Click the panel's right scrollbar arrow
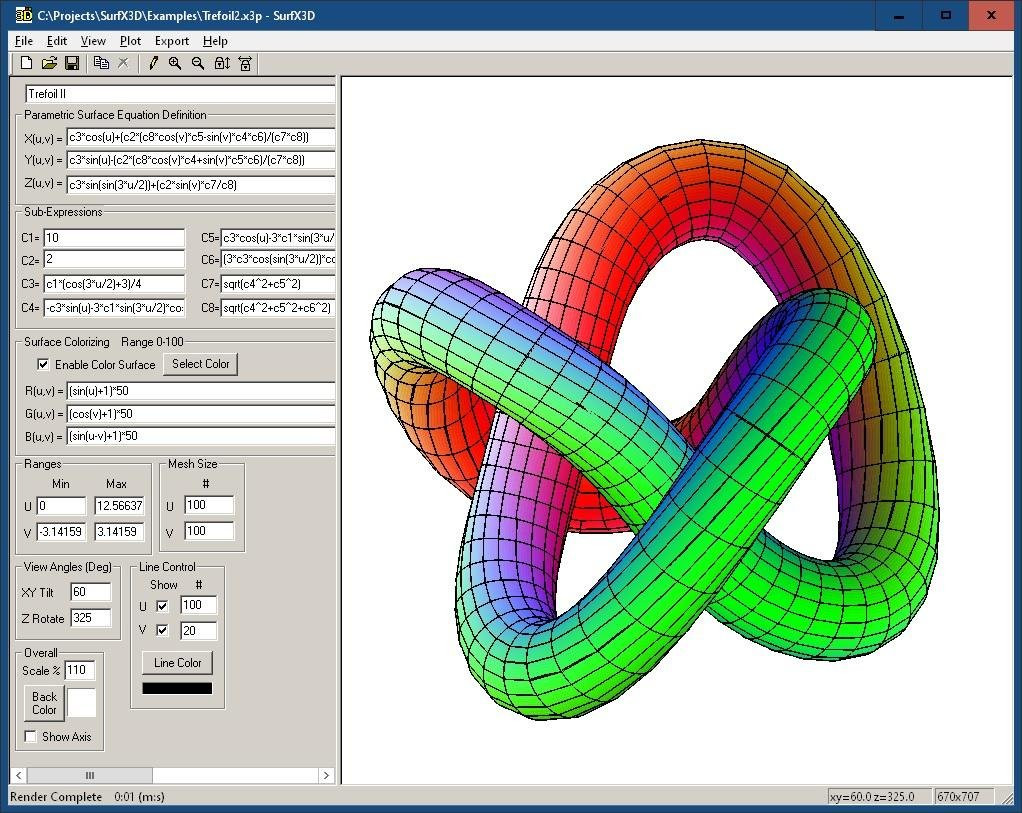 pos(326,775)
